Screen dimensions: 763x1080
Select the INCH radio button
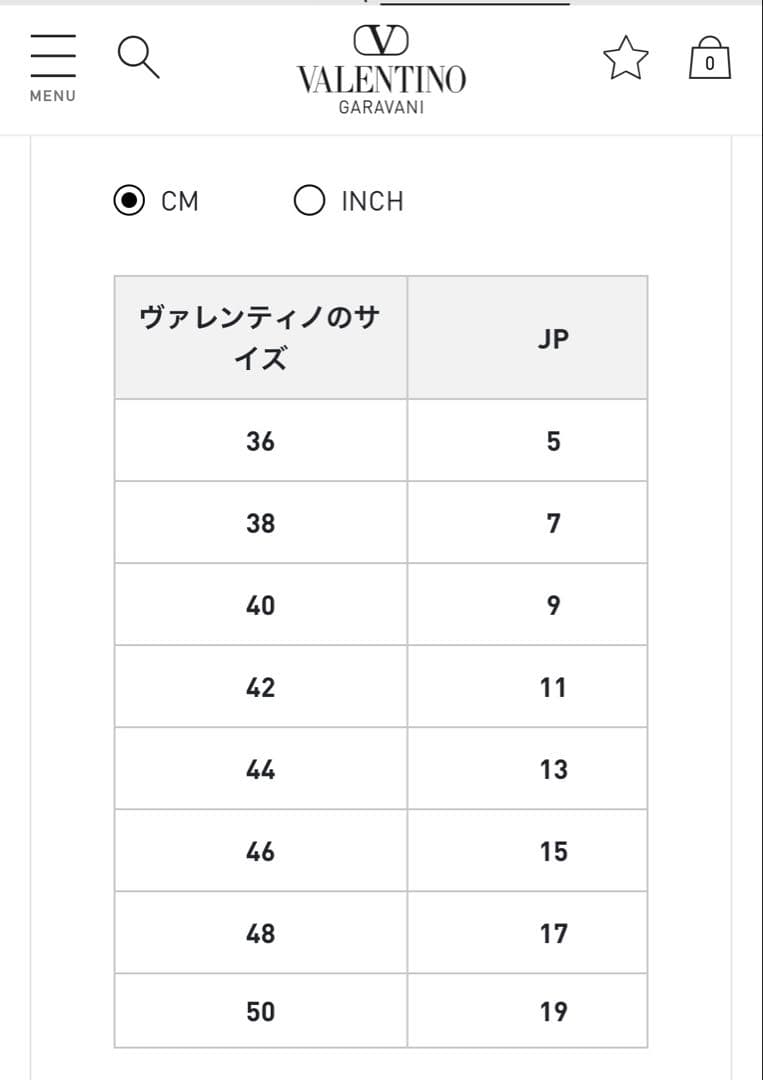point(309,201)
